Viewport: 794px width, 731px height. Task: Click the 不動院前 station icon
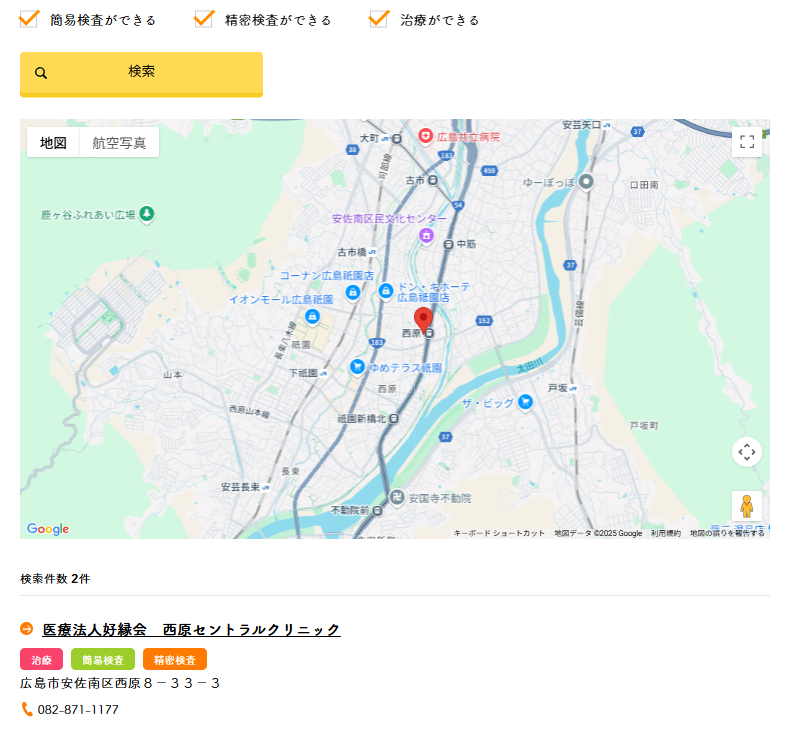pos(377,511)
